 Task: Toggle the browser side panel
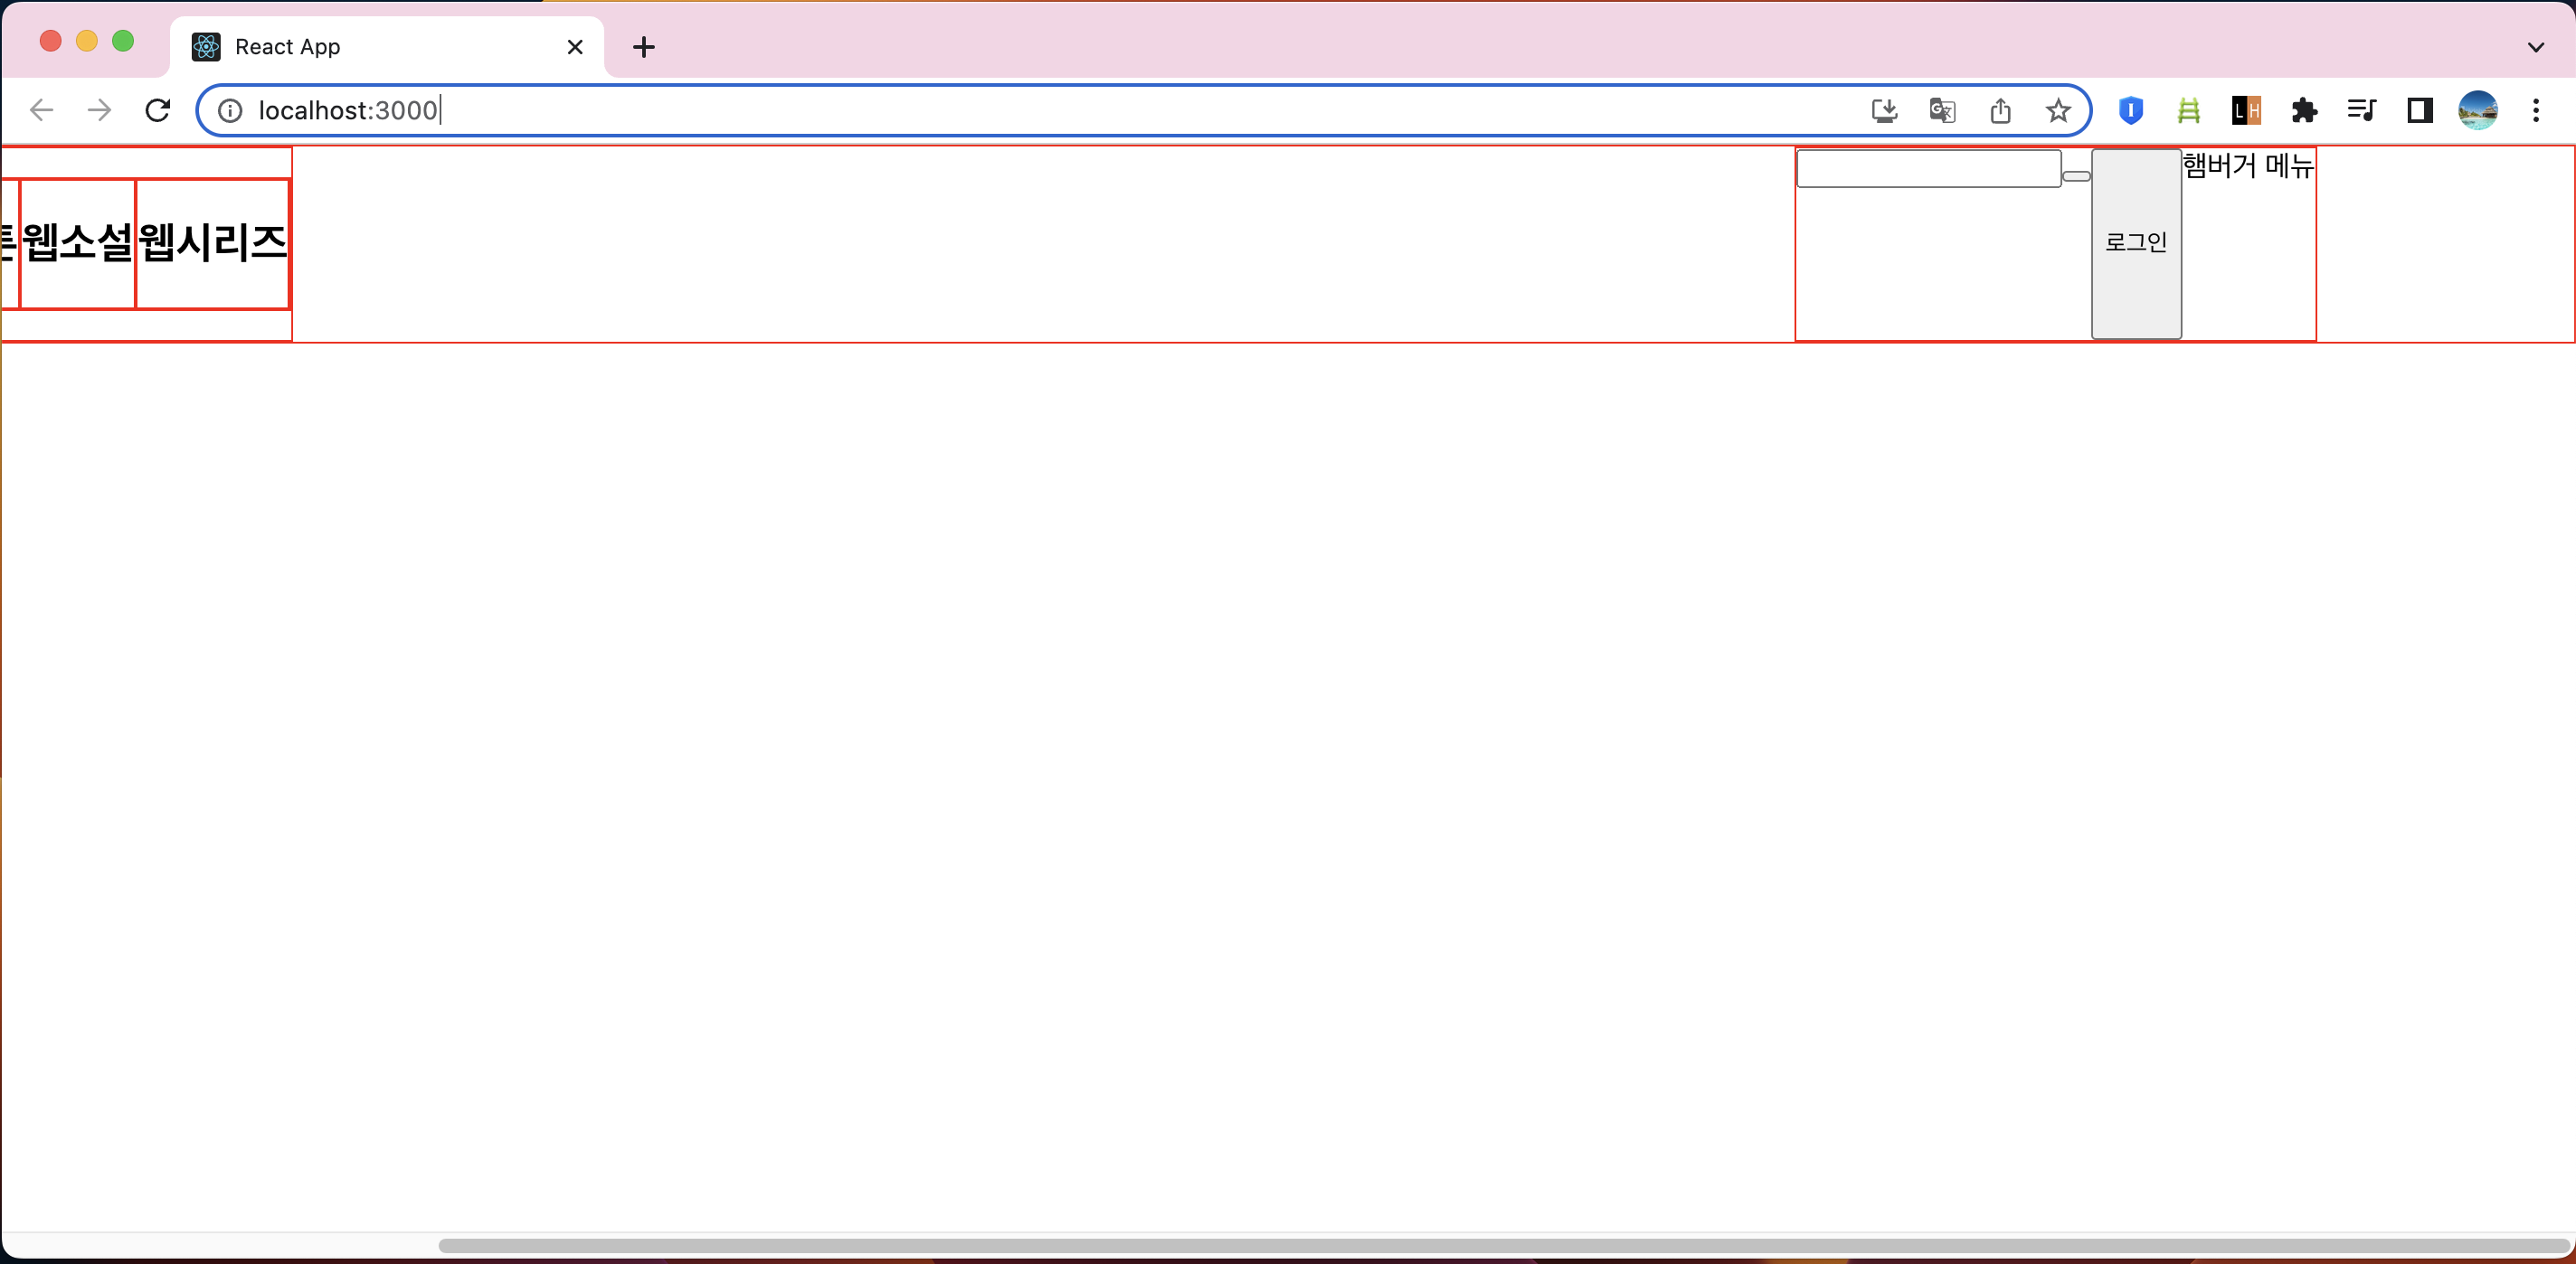click(x=2420, y=110)
